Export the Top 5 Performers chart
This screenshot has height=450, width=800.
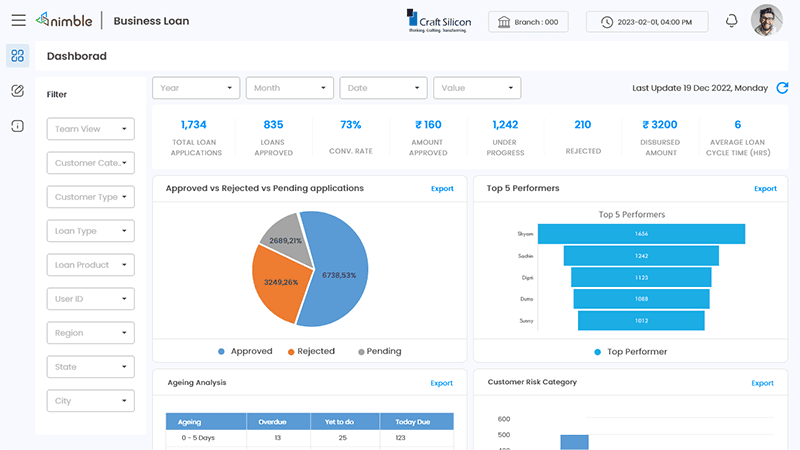[765, 189]
